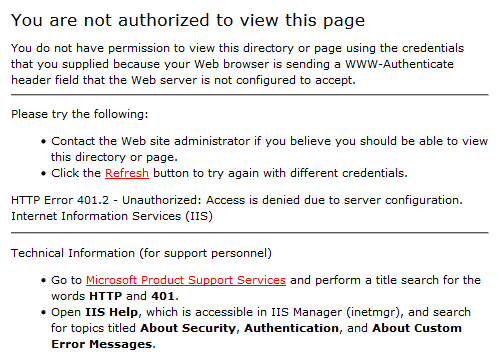Image resolution: width=499 pixels, height=363 pixels.
Task: Click the bold 'Authentication' topic text
Action: point(292,328)
